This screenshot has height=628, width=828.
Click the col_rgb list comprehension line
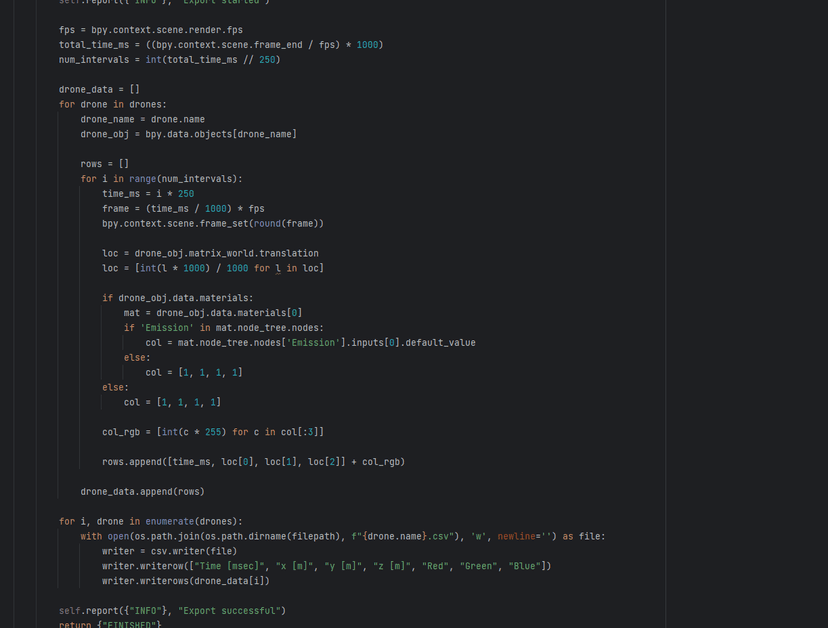point(213,432)
